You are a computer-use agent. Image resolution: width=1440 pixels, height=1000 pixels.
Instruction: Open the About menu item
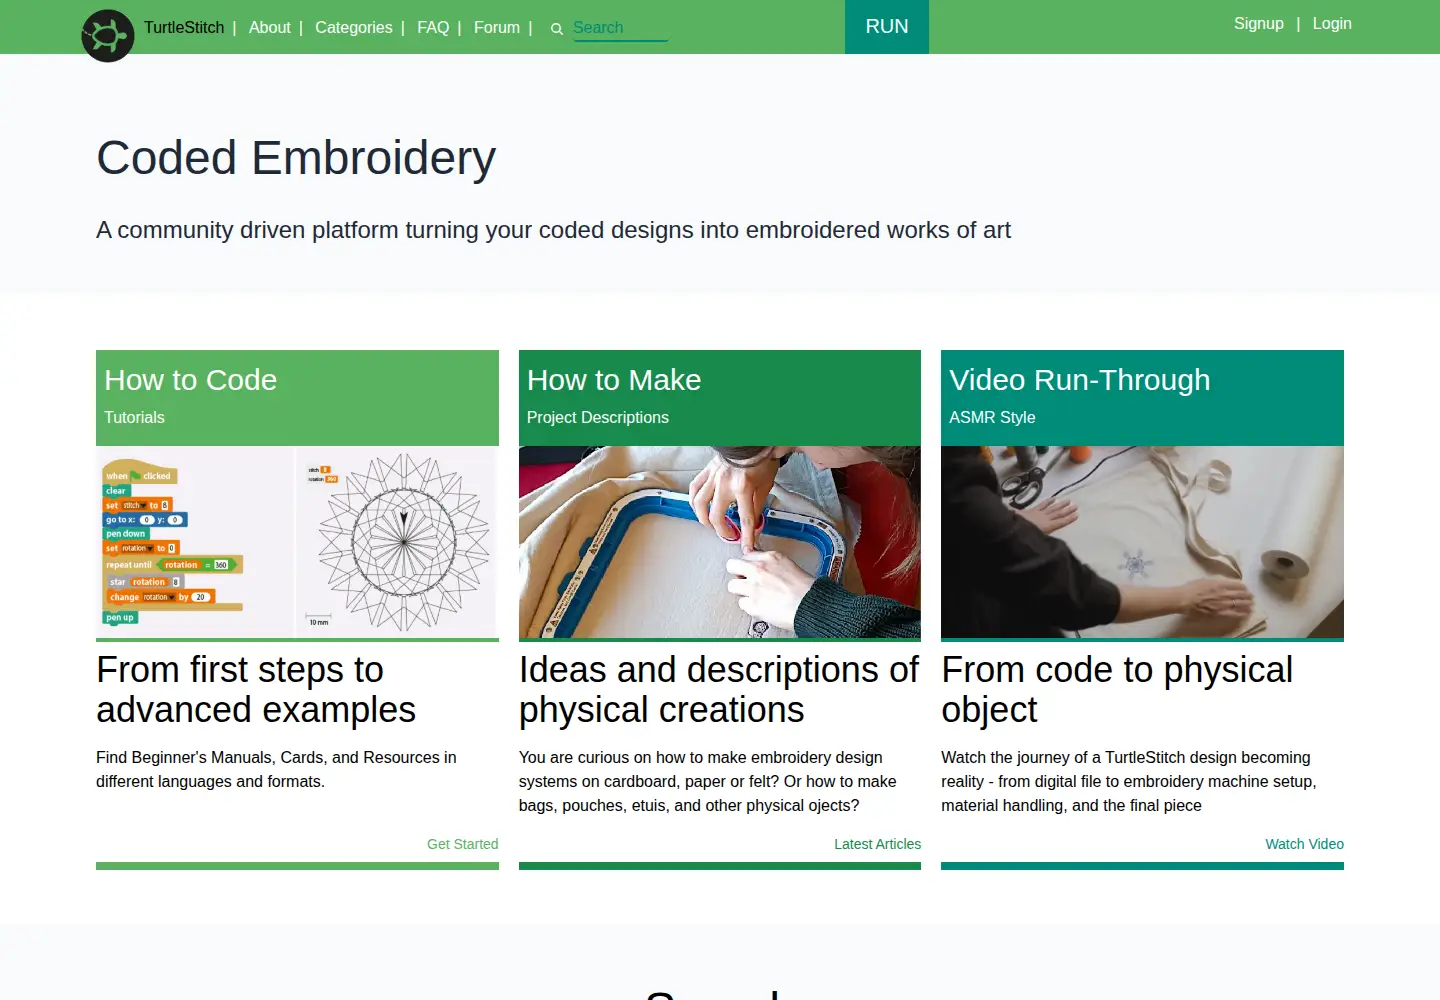click(270, 28)
